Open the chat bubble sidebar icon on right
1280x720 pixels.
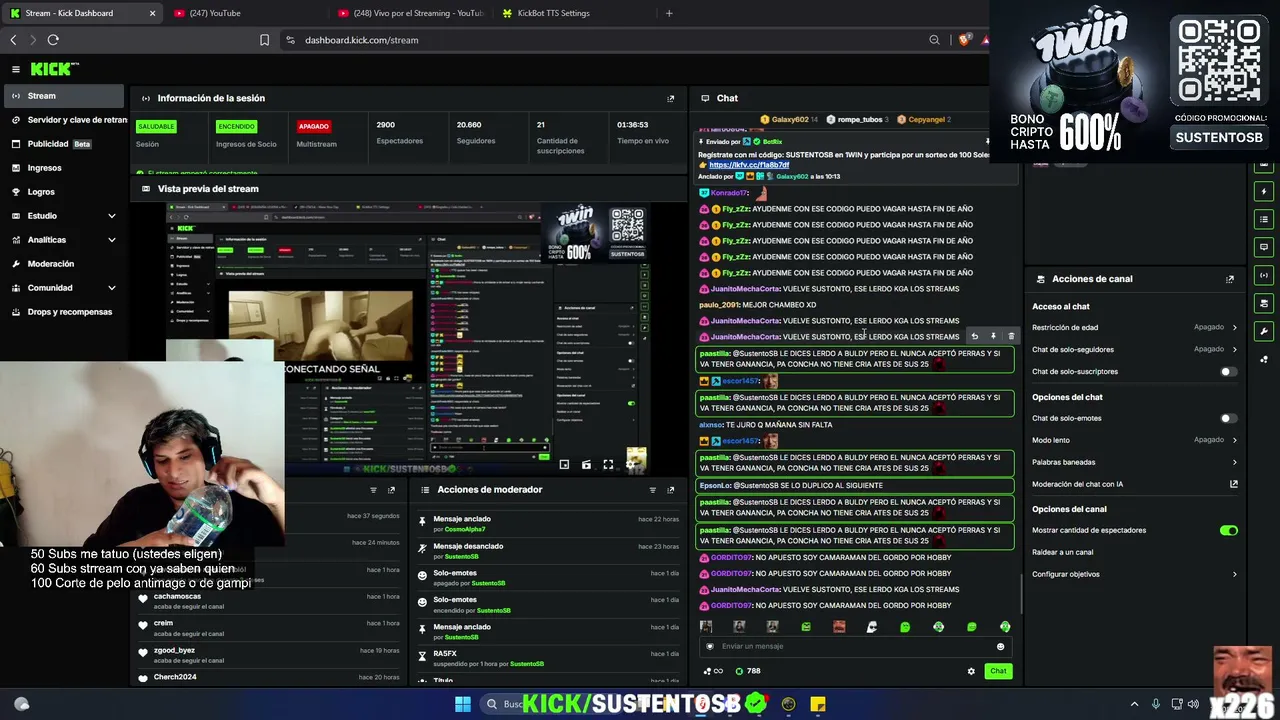pyautogui.click(x=1265, y=247)
